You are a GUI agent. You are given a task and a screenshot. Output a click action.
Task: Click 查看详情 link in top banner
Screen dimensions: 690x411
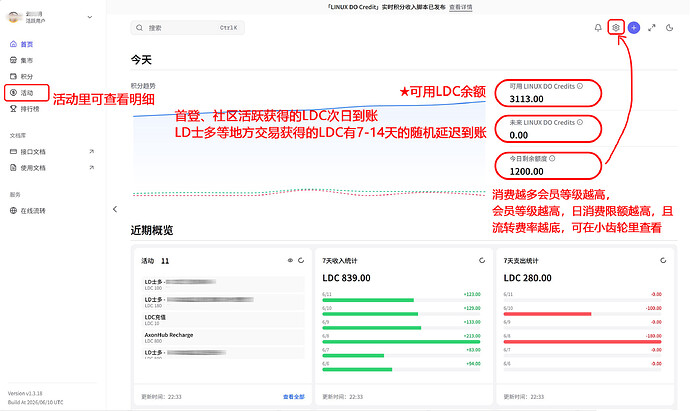pos(461,7)
